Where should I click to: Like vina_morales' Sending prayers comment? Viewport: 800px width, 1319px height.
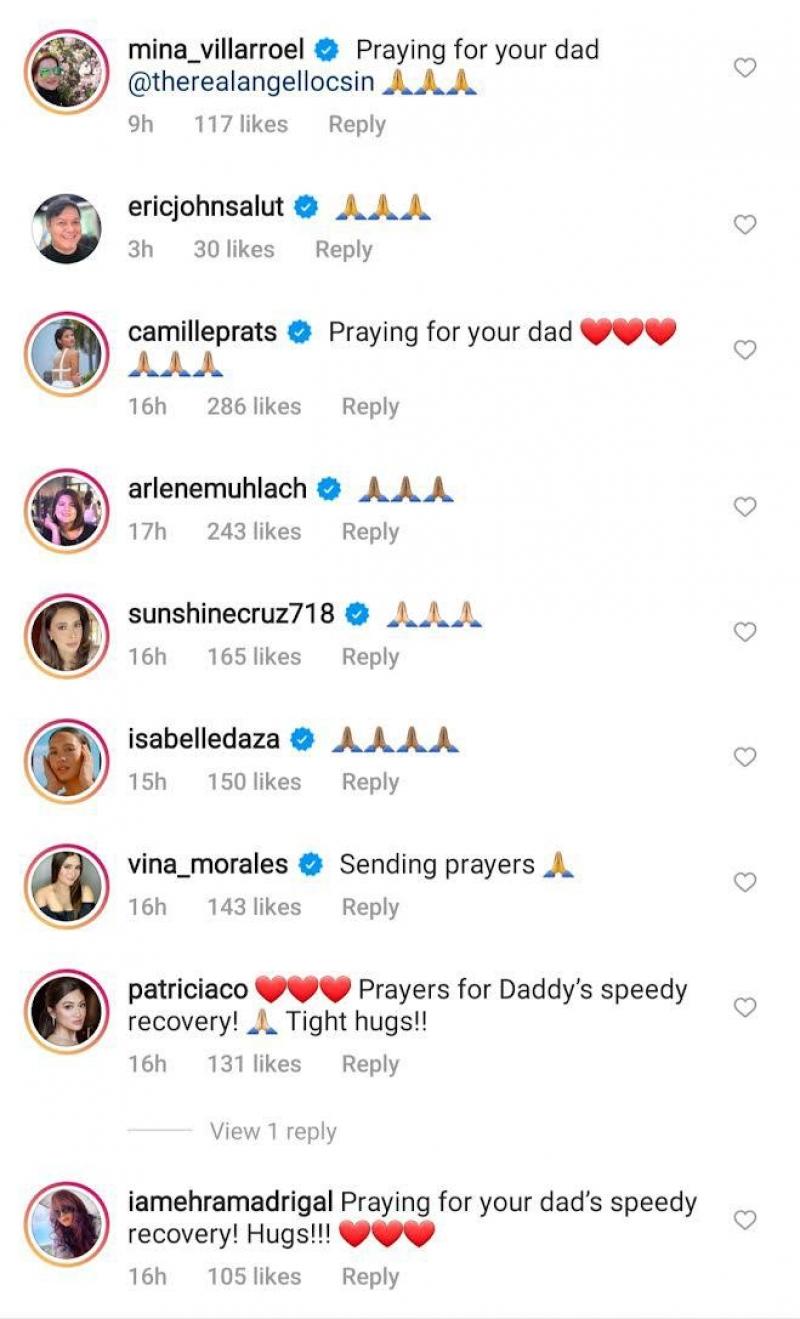click(x=745, y=882)
